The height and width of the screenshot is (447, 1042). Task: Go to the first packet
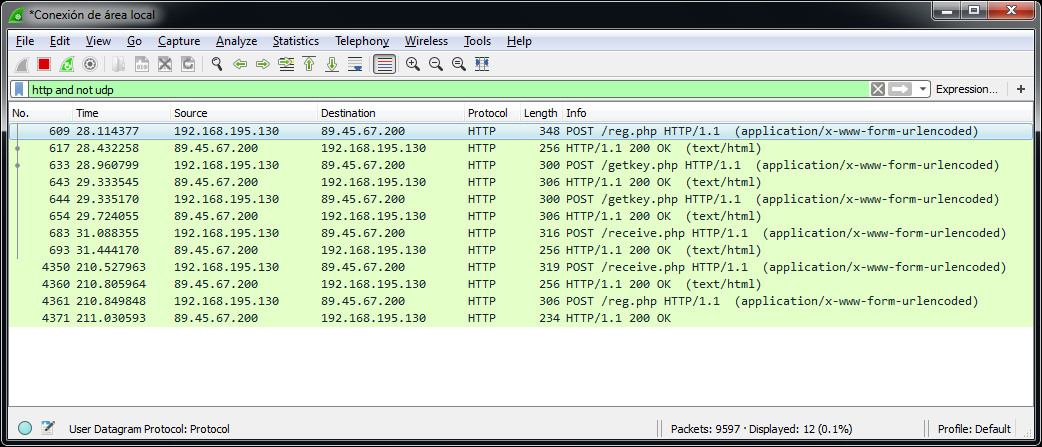pyautogui.click(x=309, y=64)
